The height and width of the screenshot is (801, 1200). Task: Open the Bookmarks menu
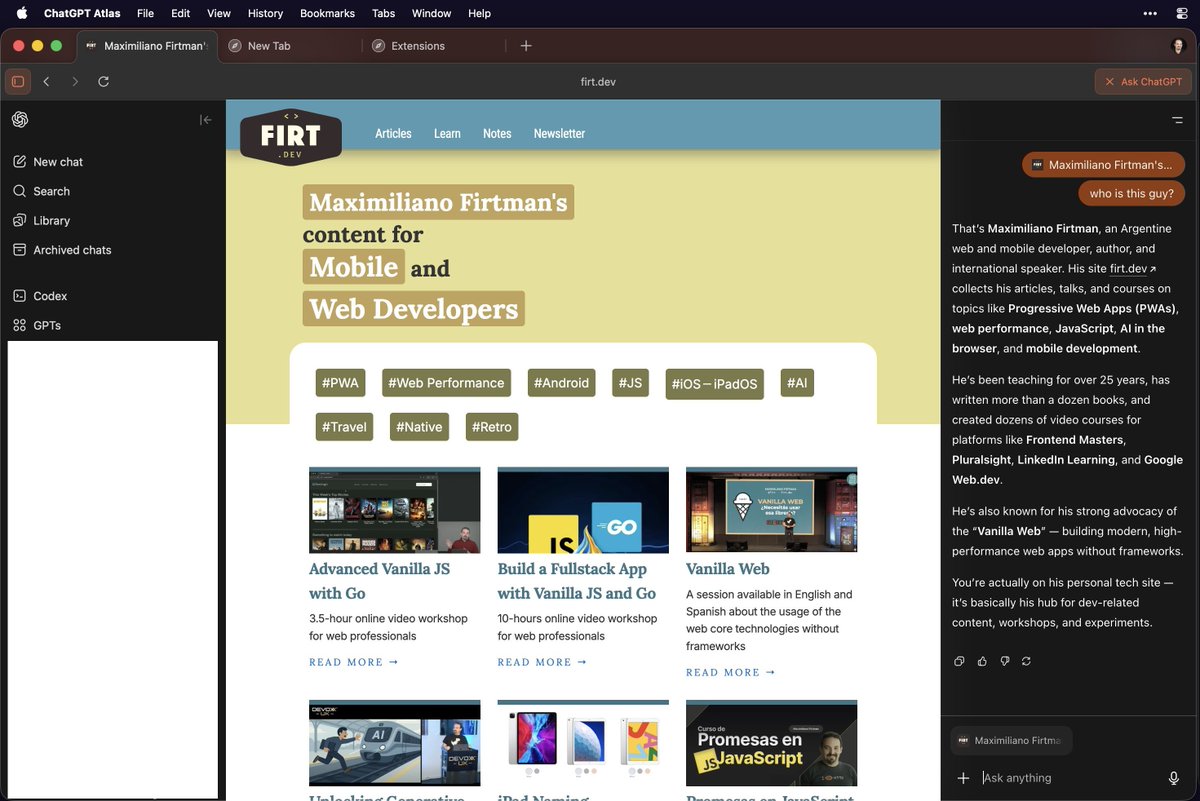[x=327, y=13]
